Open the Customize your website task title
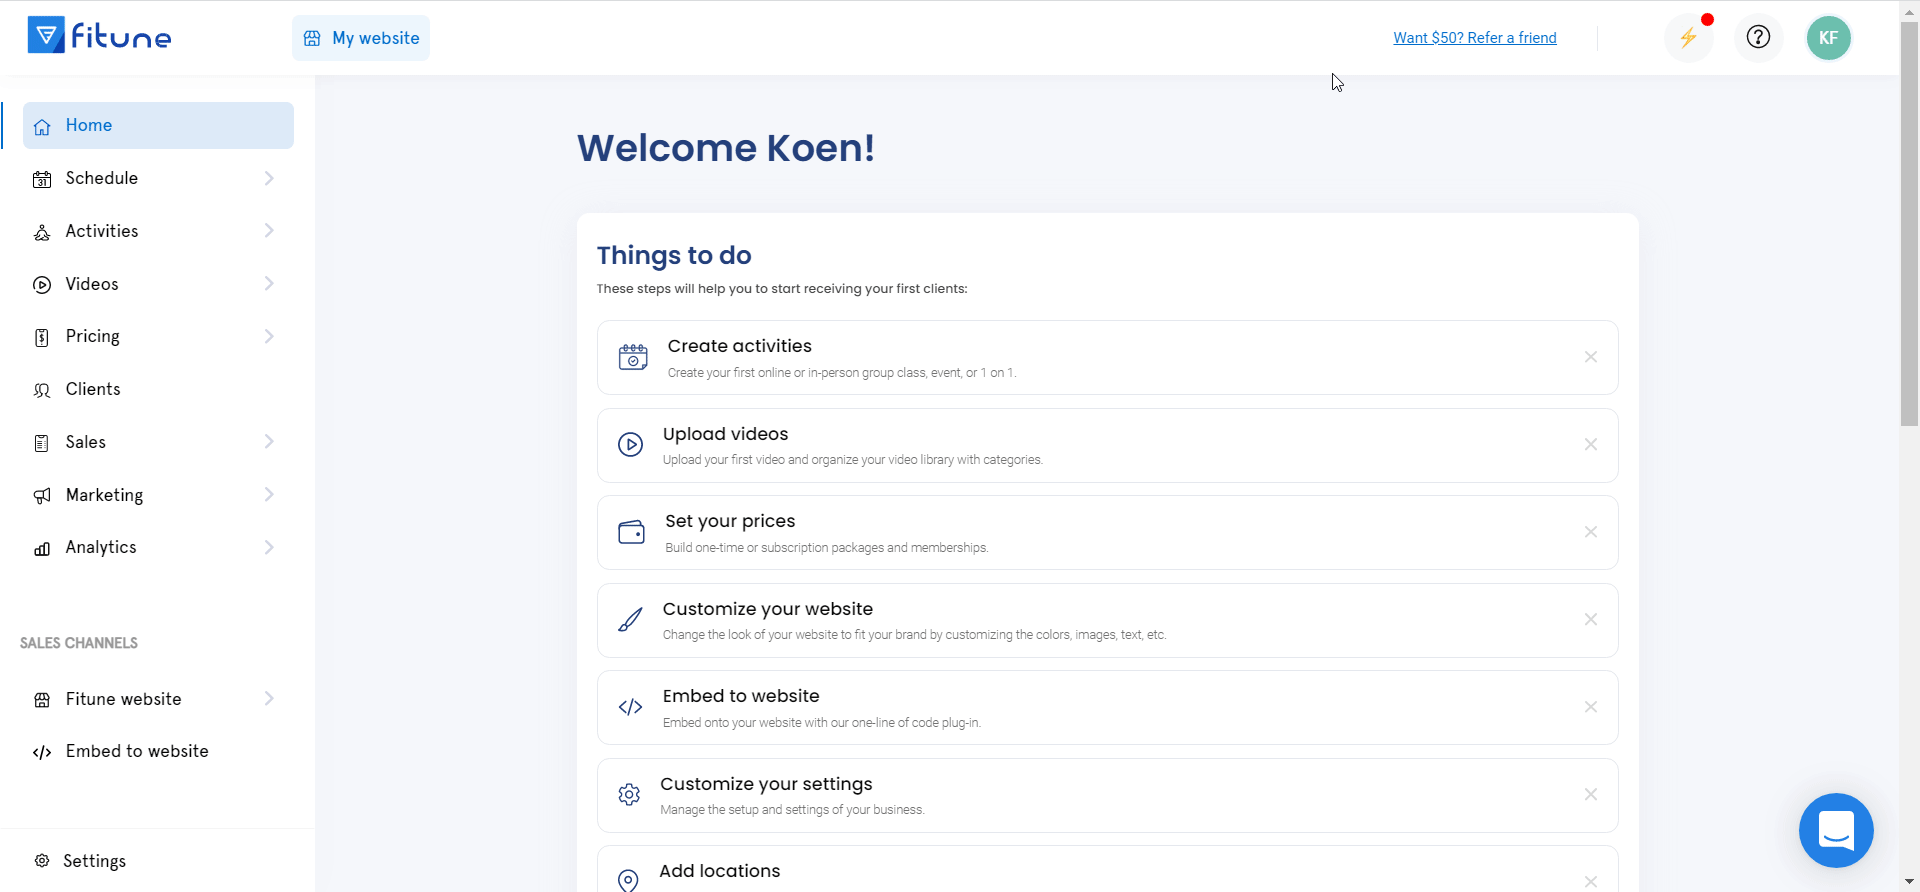1920x892 pixels. click(767, 609)
